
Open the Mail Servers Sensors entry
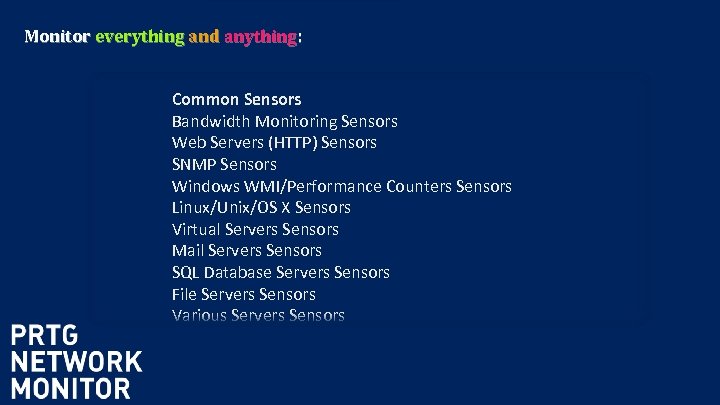(x=246, y=250)
